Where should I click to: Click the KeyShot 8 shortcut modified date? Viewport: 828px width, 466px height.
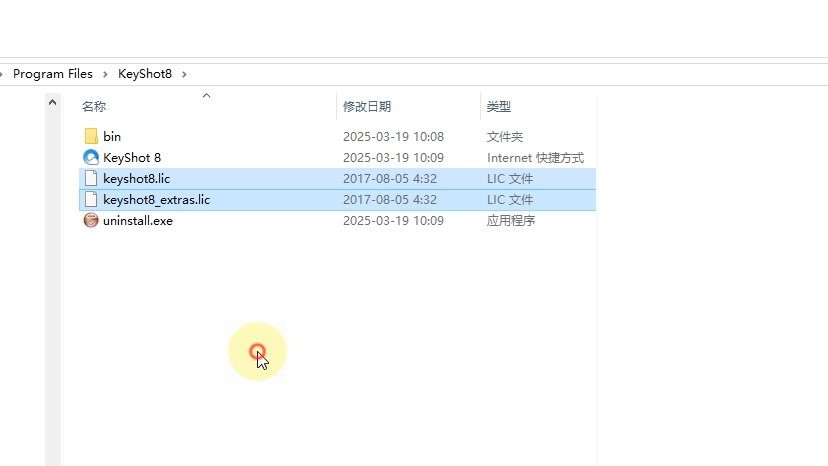point(393,158)
